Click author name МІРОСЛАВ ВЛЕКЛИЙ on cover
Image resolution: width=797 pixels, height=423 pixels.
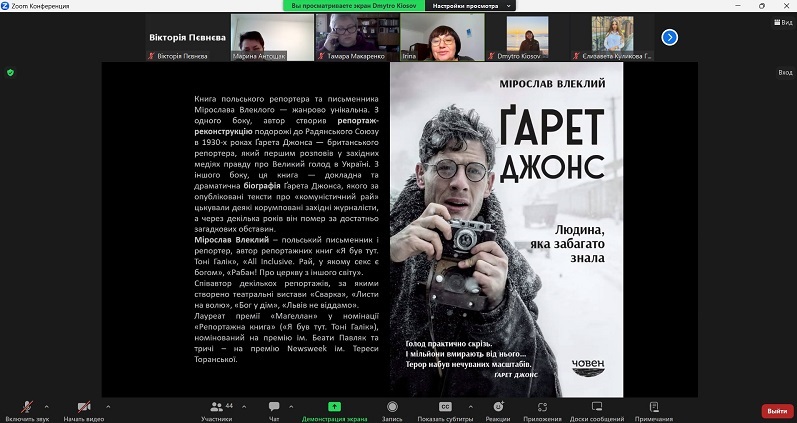point(552,83)
